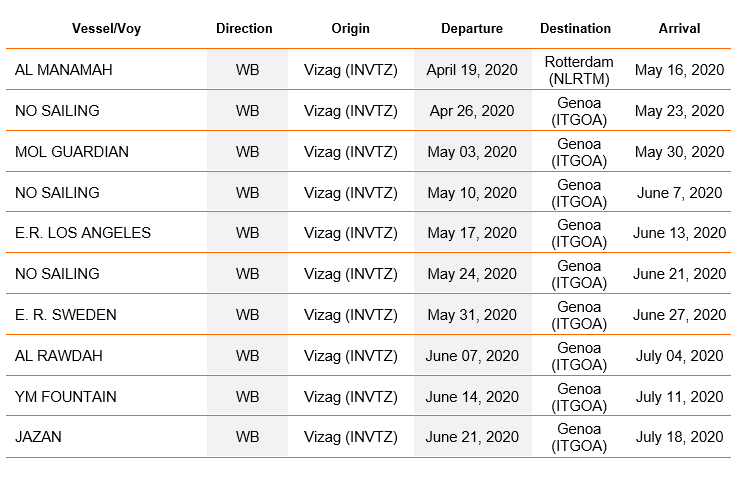Select the Departure column header
Screen dimensions: 740x481
click(472, 28)
